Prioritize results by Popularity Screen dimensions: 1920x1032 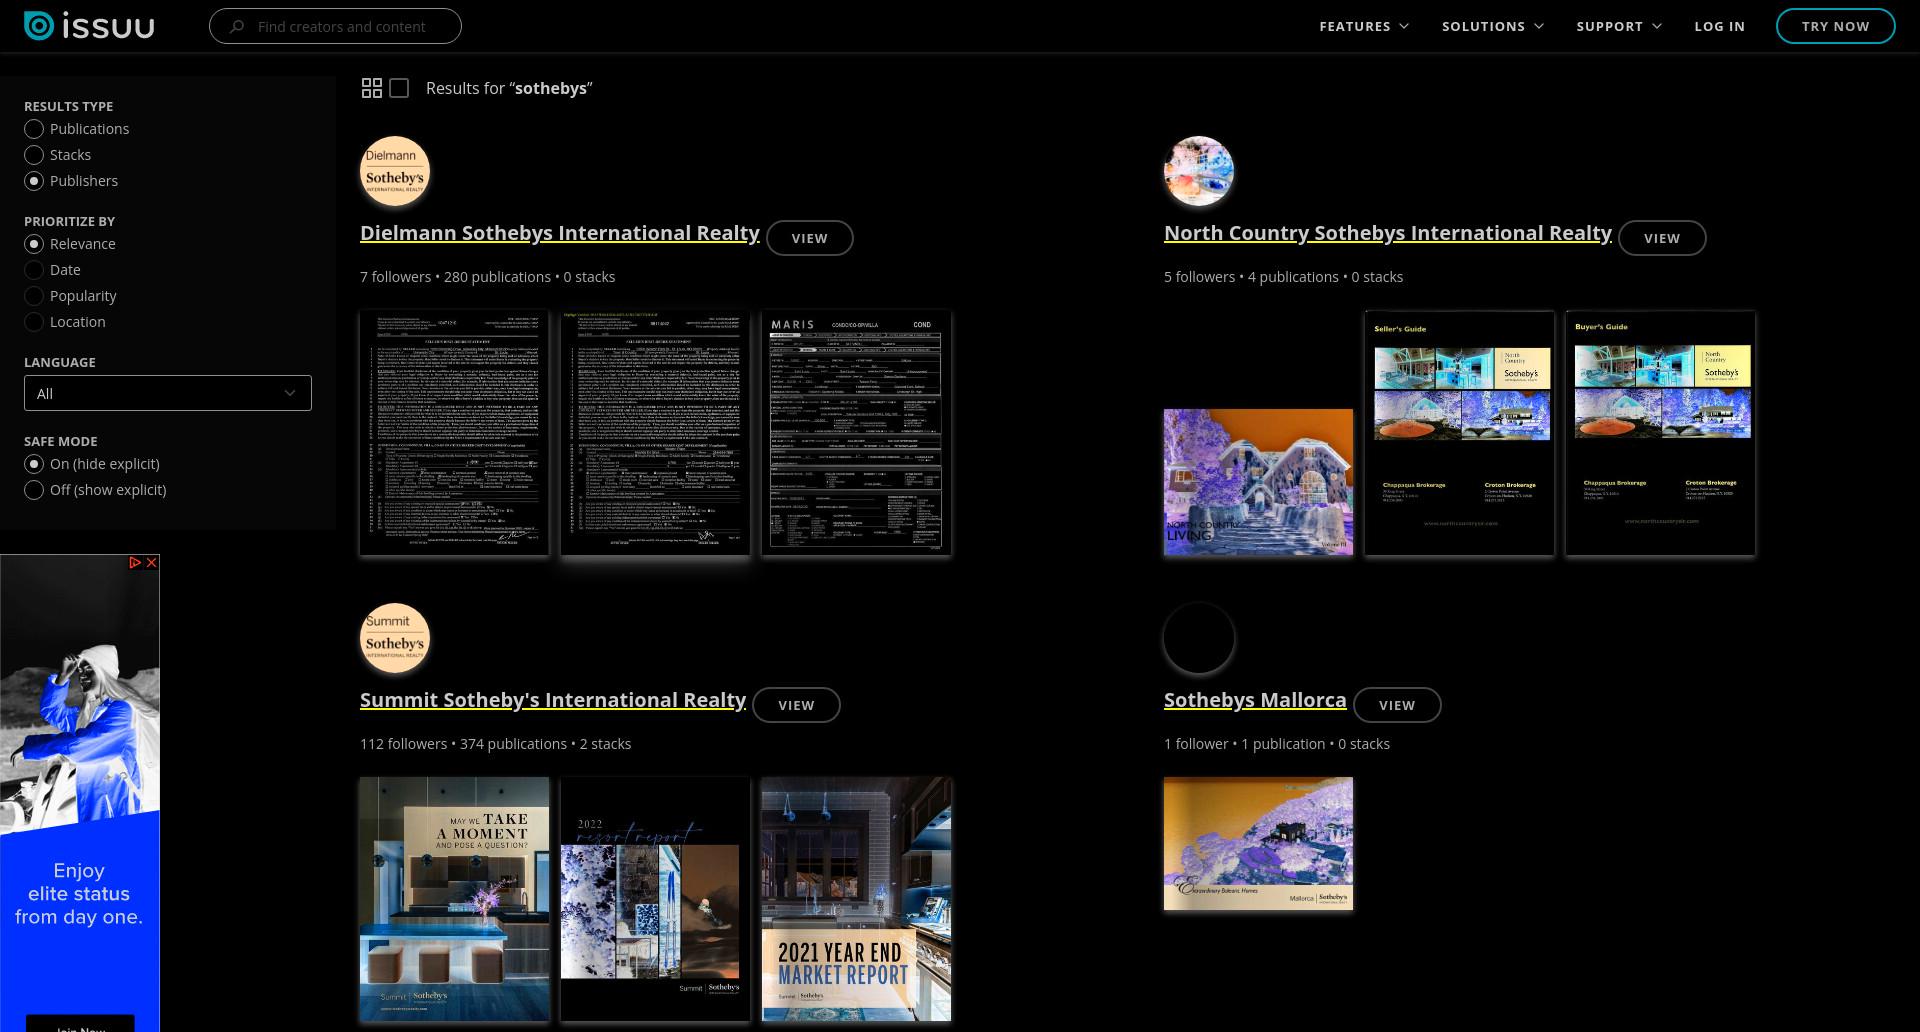(x=70, y=296)
